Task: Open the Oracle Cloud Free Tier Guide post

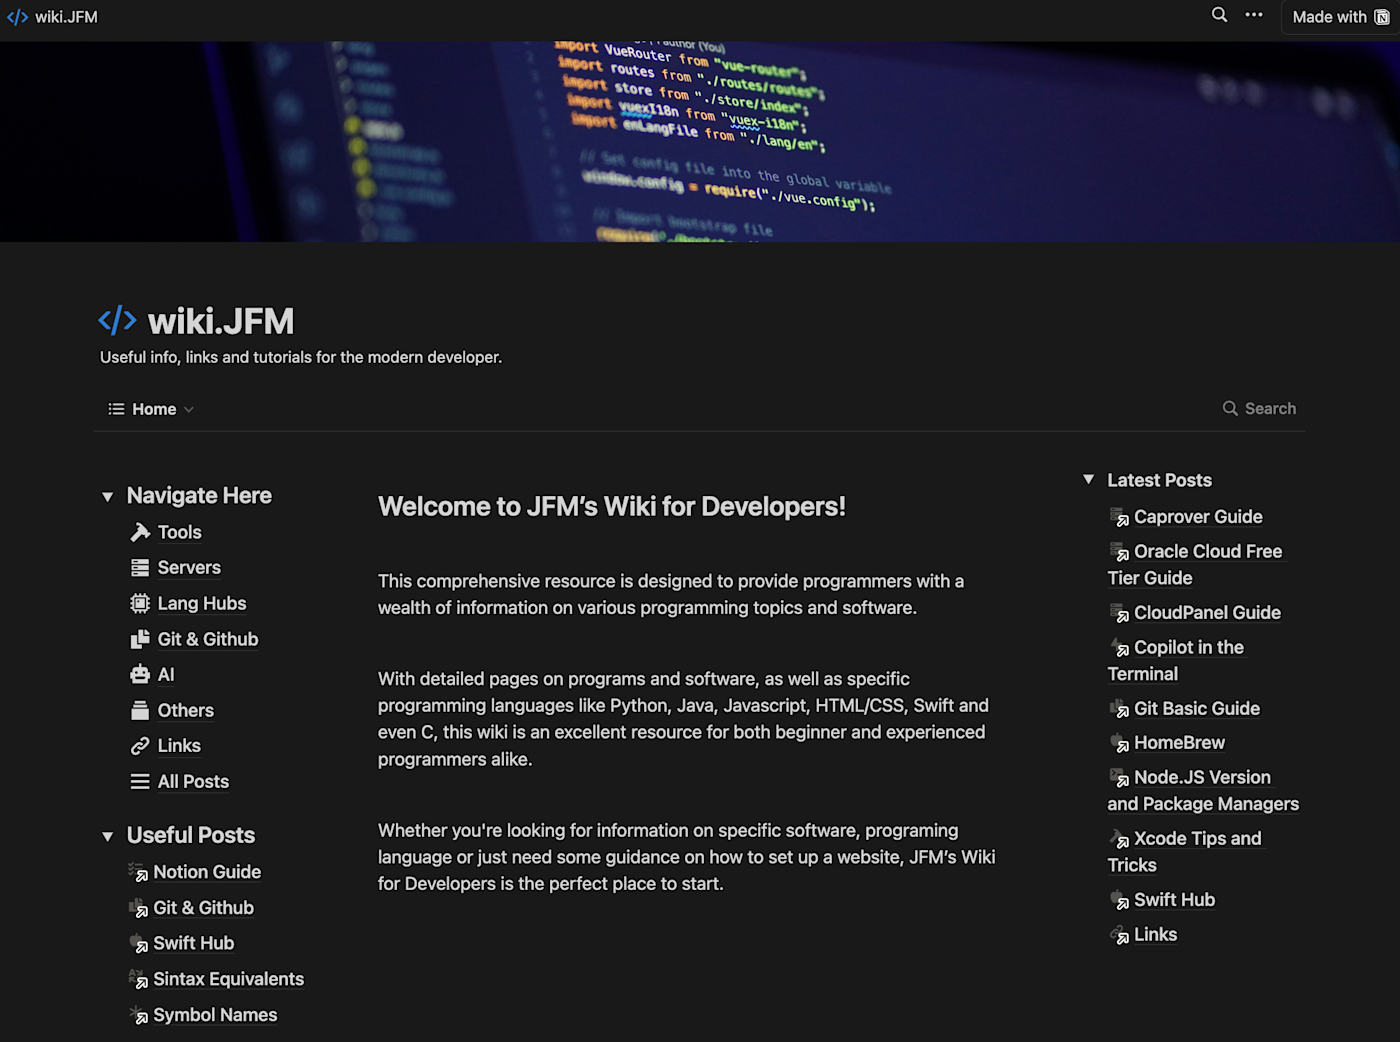Action: pyautogui.click(x=1195, y=565)
